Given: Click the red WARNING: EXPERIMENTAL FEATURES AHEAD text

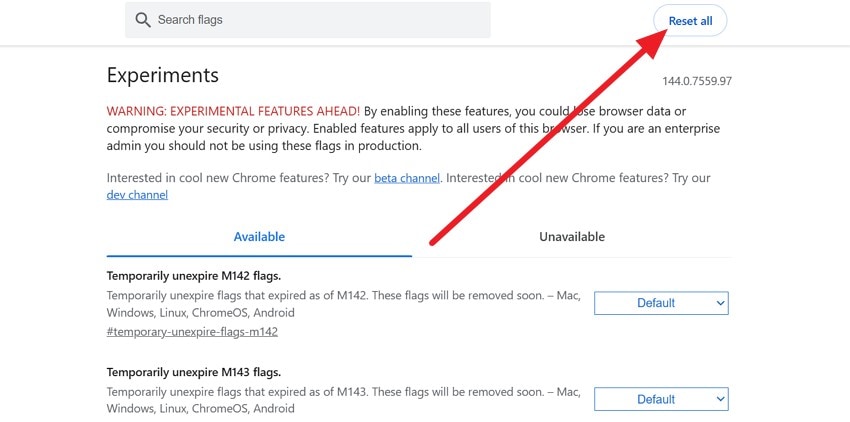Looking at the screenshot, I should [233, 111].
